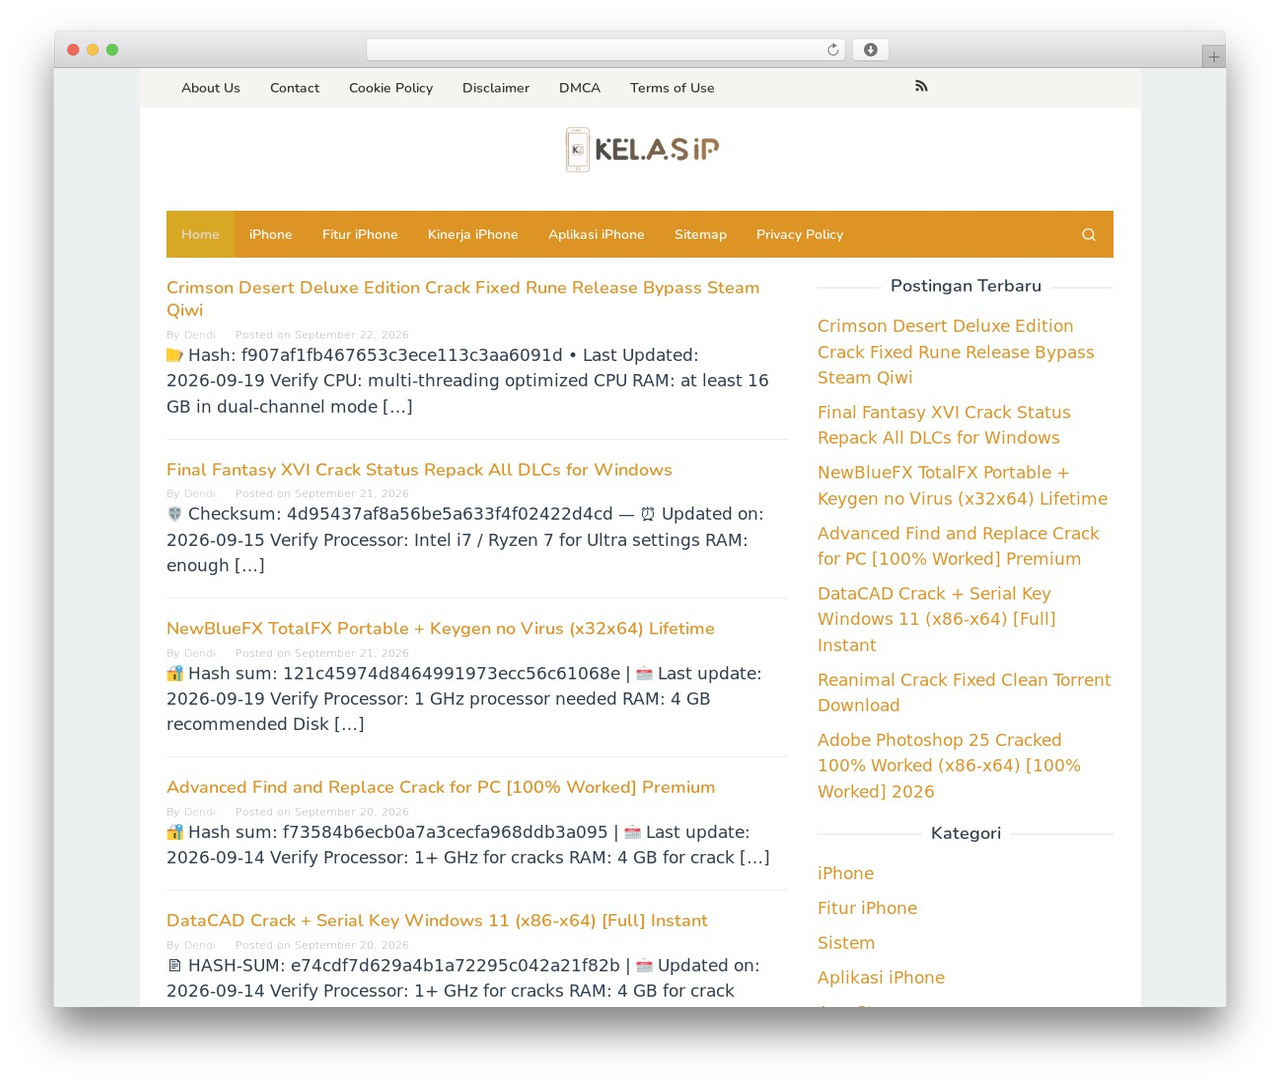This screenshot has height=1084, width=1280.
Task: Open the browser downloads button
Action: (x=870, y=50)
